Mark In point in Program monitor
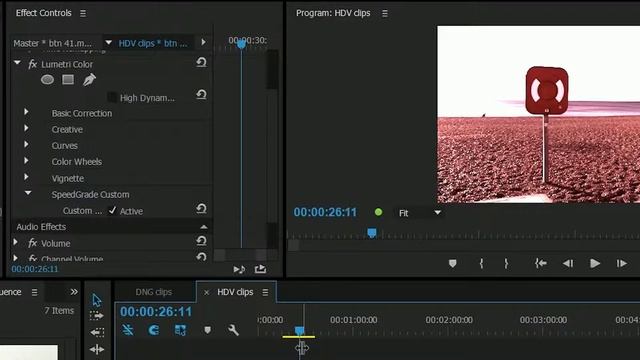The height and width of the screenshot is (360, 640). (x=481, y=264)
